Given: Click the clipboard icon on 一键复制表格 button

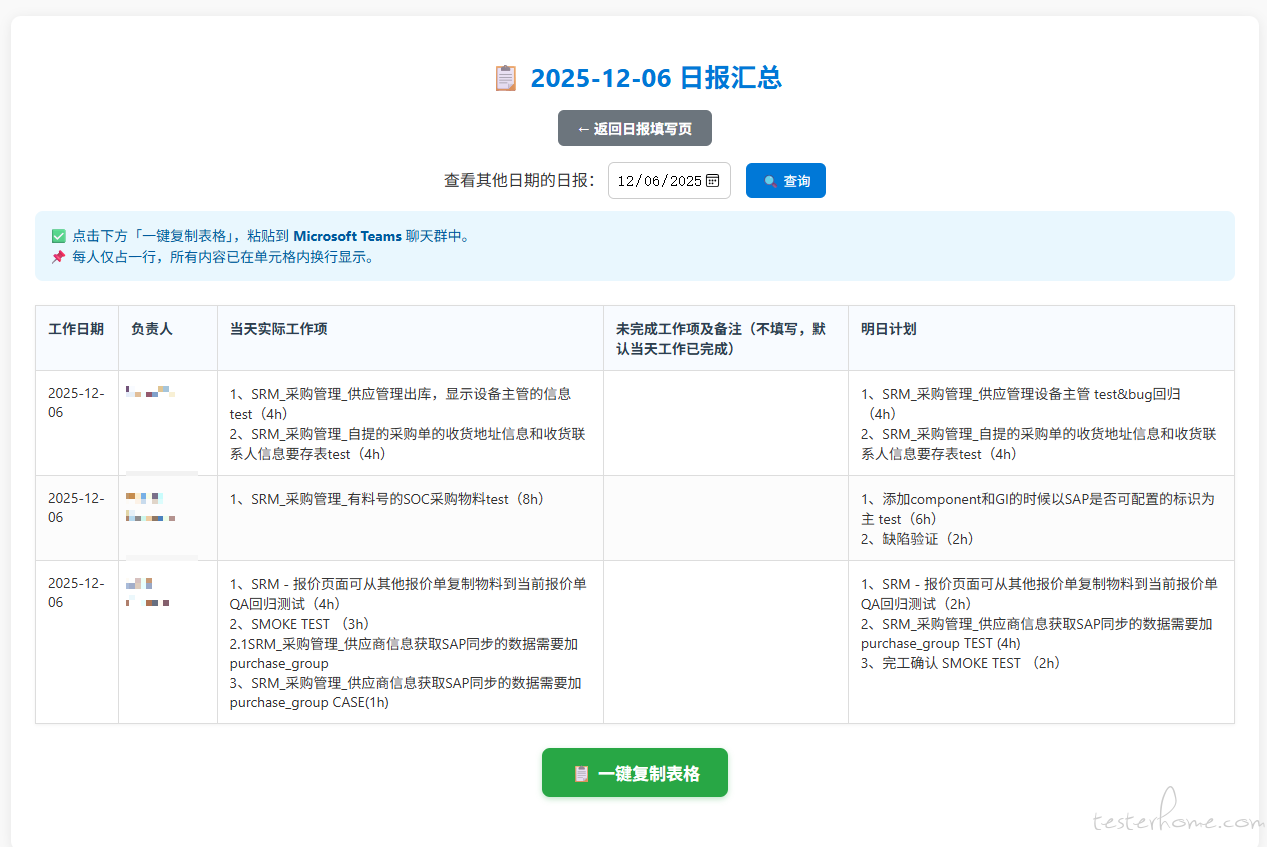Looking at the screenshot, I should coord(581,773).
